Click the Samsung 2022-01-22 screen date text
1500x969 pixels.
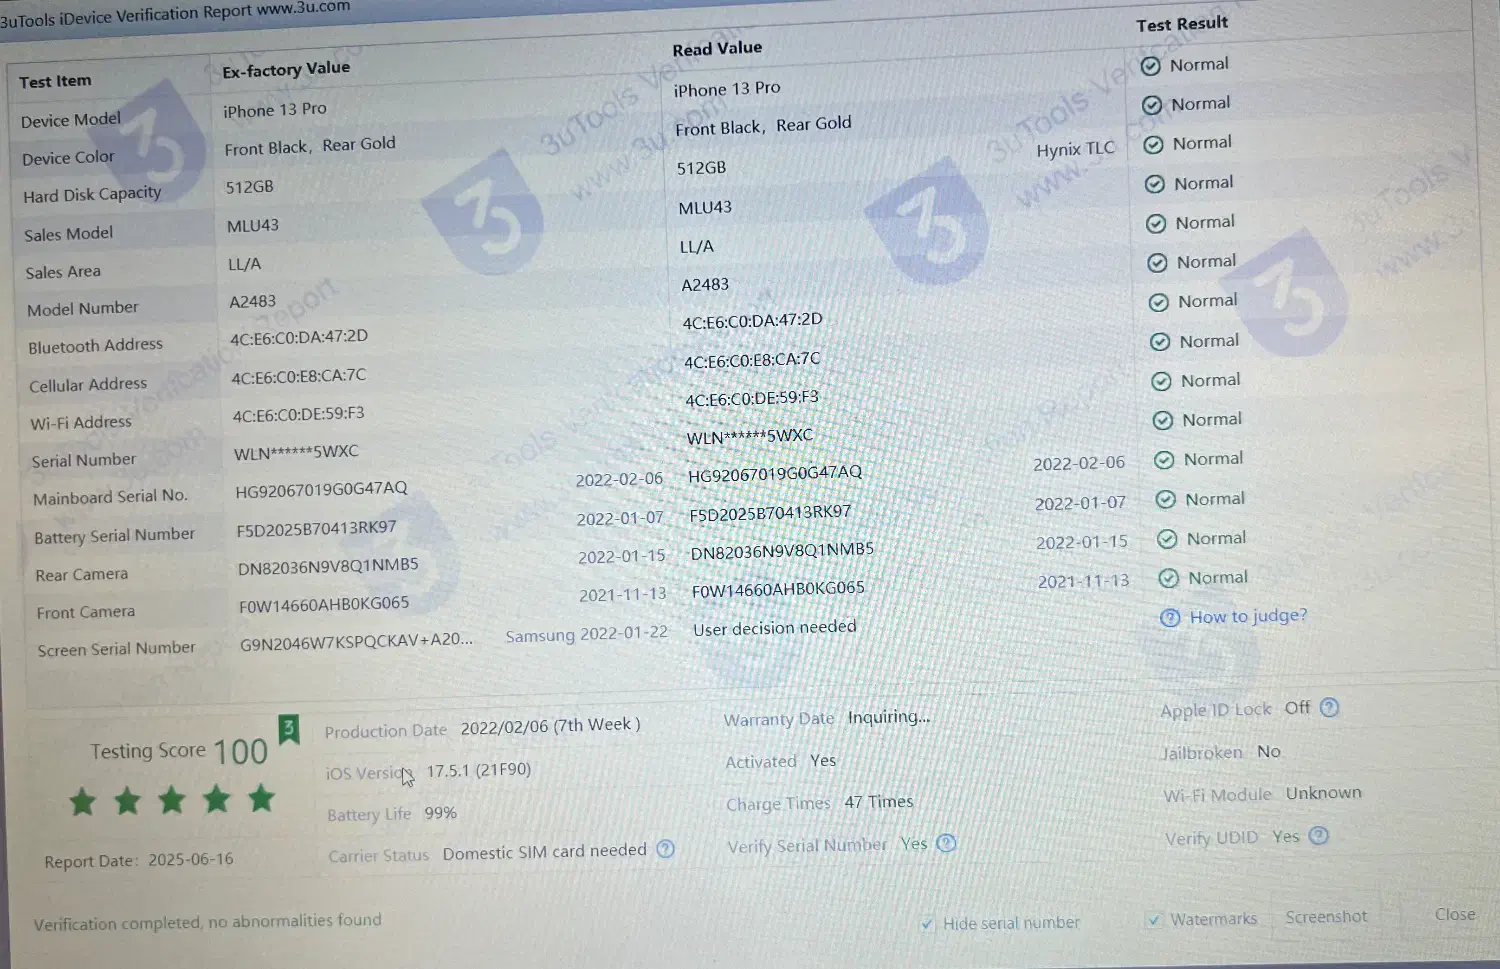586,634
